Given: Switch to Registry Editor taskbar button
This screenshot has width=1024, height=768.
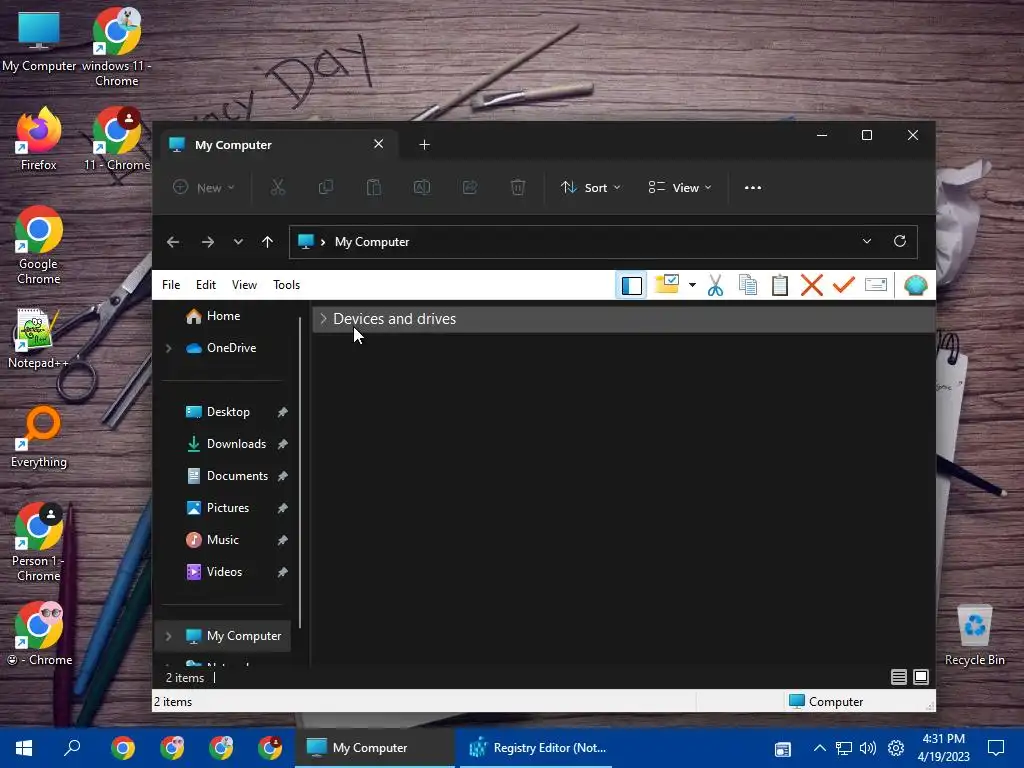Looking at the screenshot, I should (538, 748).
